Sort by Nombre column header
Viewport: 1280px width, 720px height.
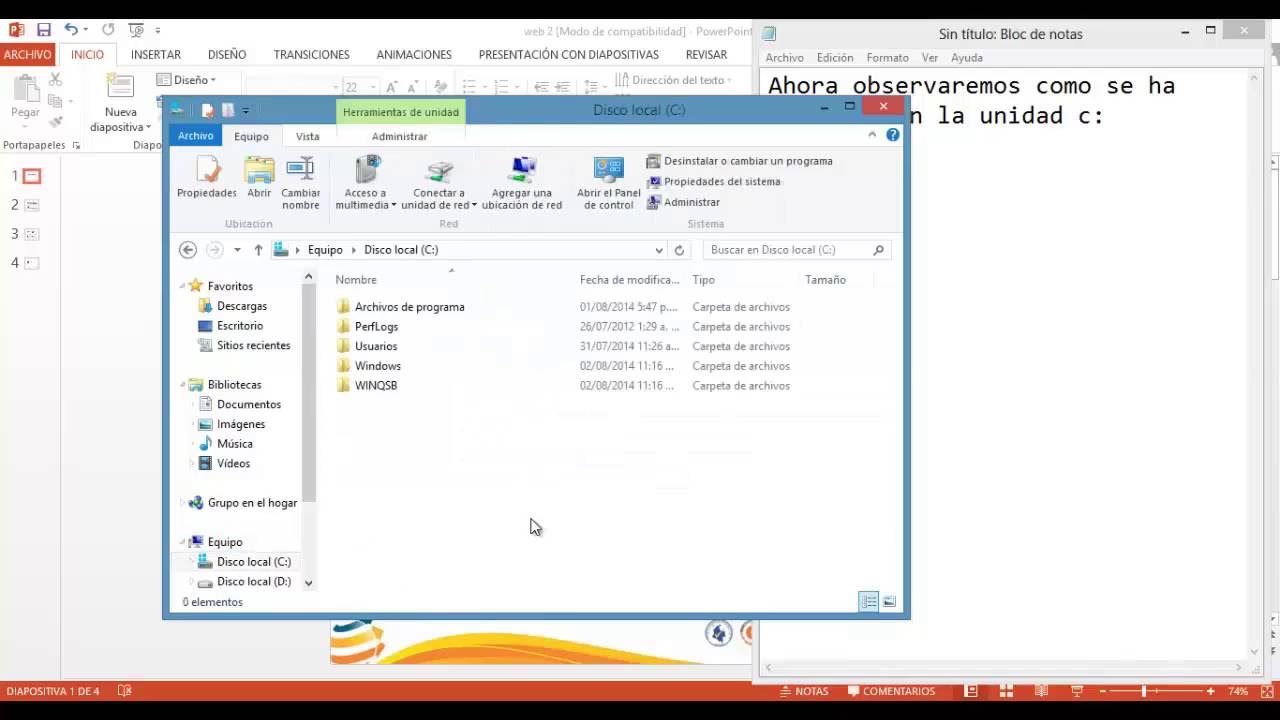[356, 280]
